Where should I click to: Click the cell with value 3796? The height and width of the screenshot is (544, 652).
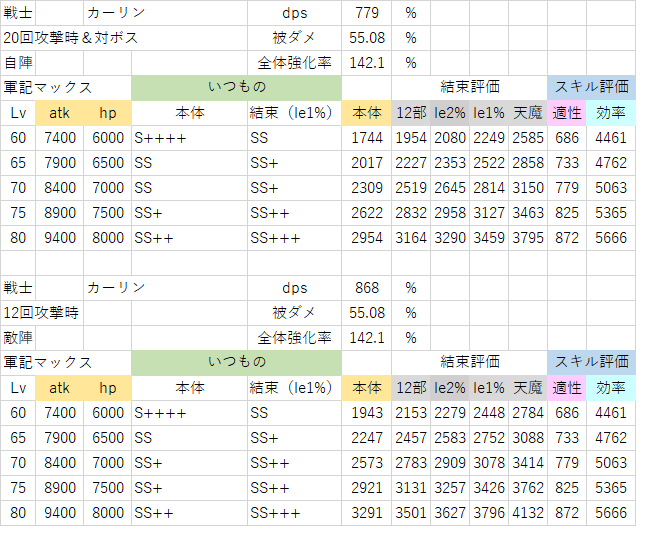click(489, 513)
